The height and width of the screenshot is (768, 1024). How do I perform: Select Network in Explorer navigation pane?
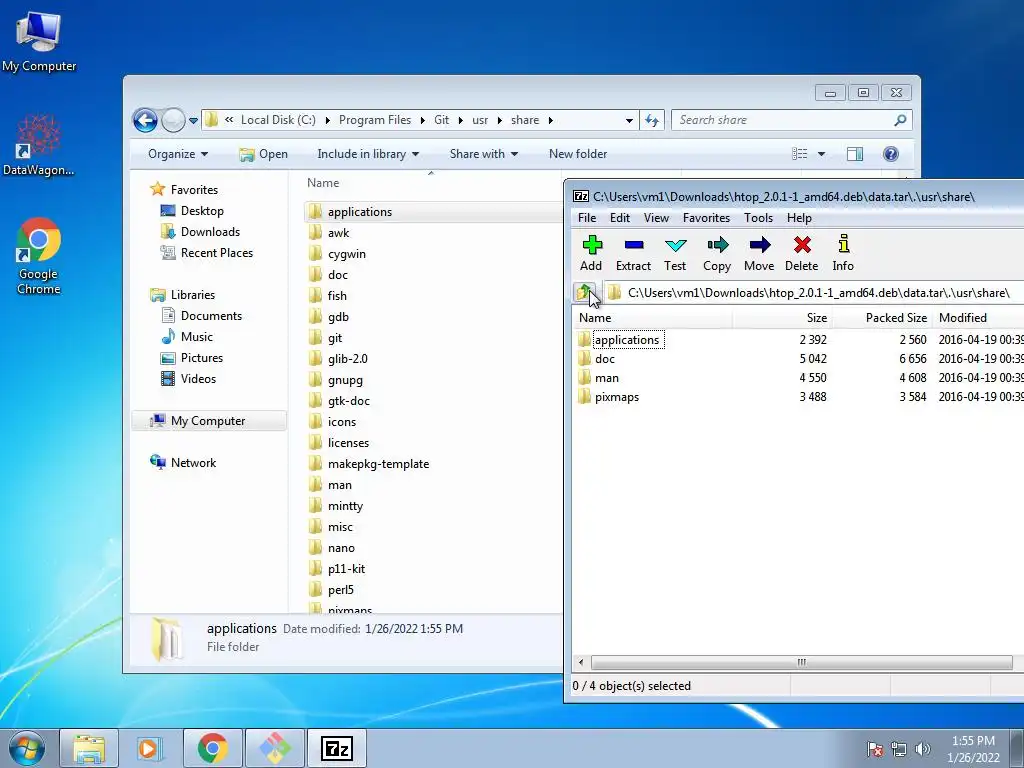click(x=193, y=462)
